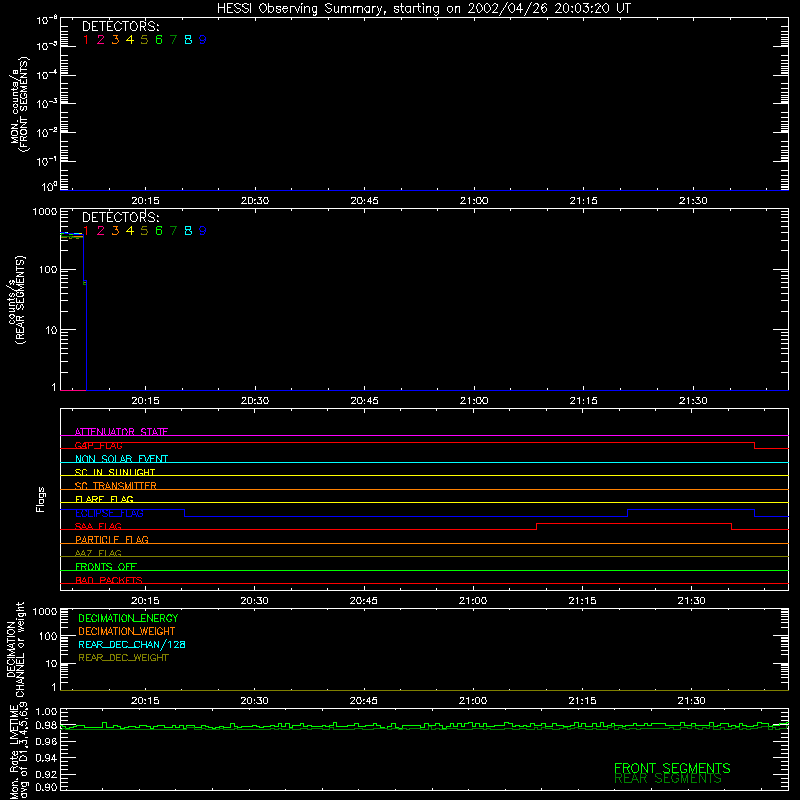Click the SC_IN_SUNLIGHT flag label
This screenshot has height=800, width=800.
point(115,472)
